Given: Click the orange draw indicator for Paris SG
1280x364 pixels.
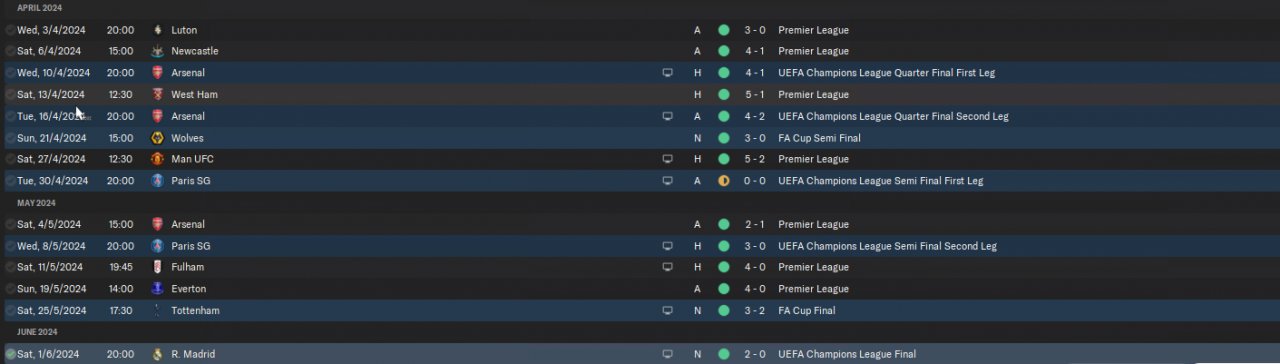Looking at the screenshot, I should pos(724,181).
